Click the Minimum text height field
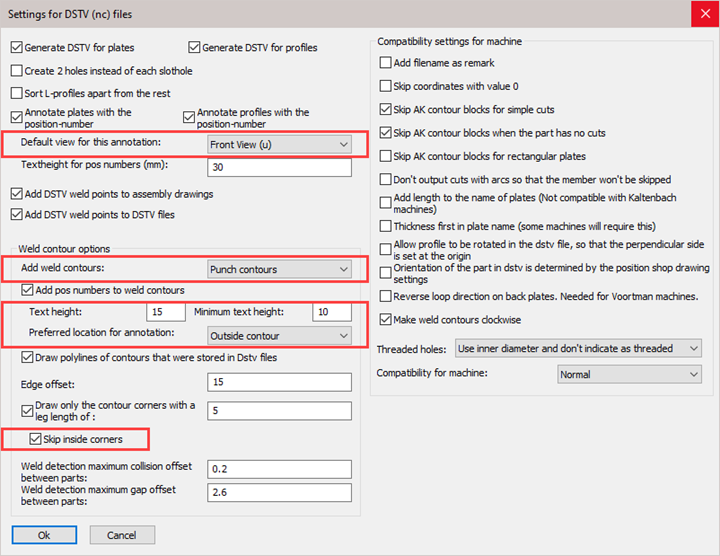Viewport: 720px width, 556px height. pos(332,314)
